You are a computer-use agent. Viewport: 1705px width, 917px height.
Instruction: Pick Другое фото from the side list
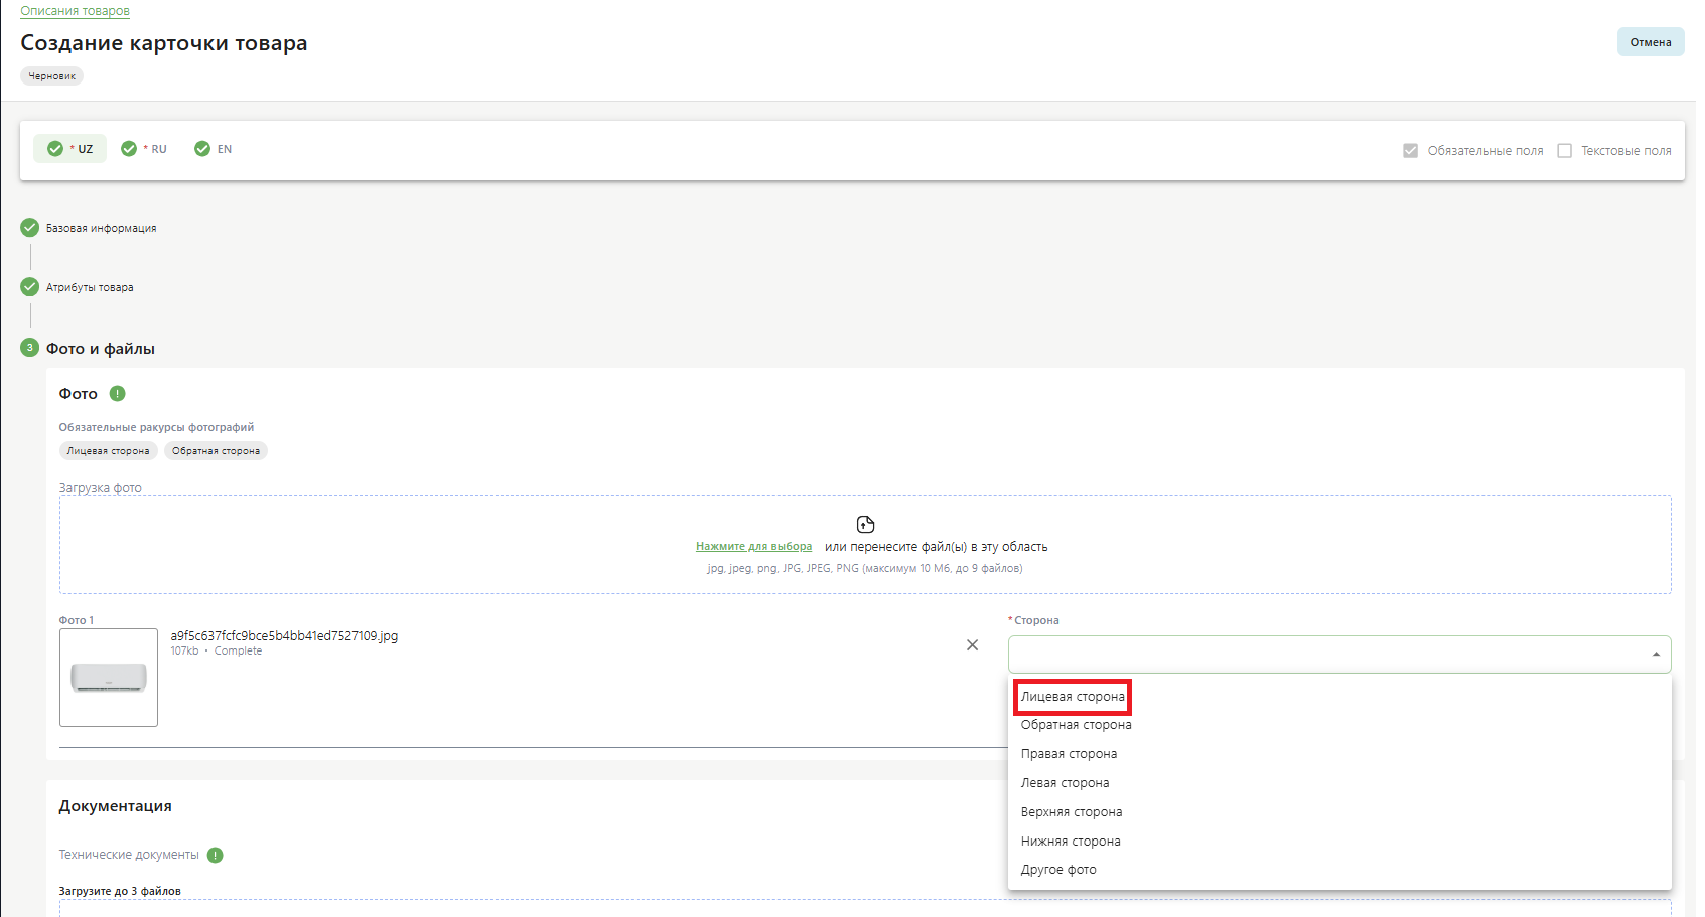tap(1058, 870)
